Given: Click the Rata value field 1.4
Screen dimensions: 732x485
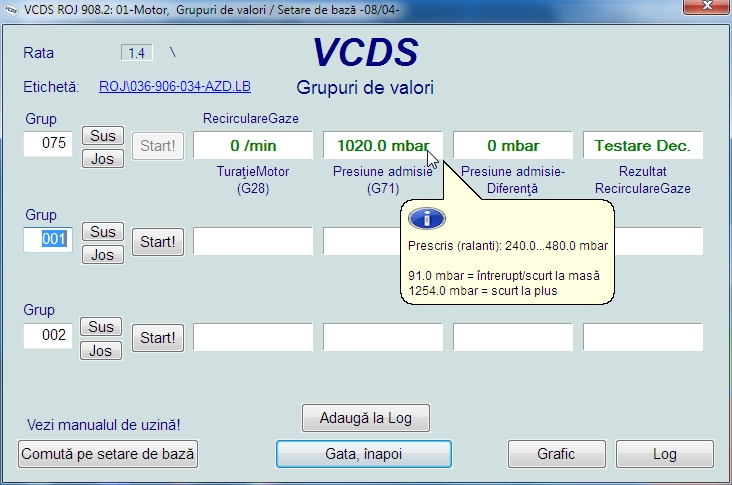Looking at the screenshot, I should pyautogui.click(x=137, y=53).
